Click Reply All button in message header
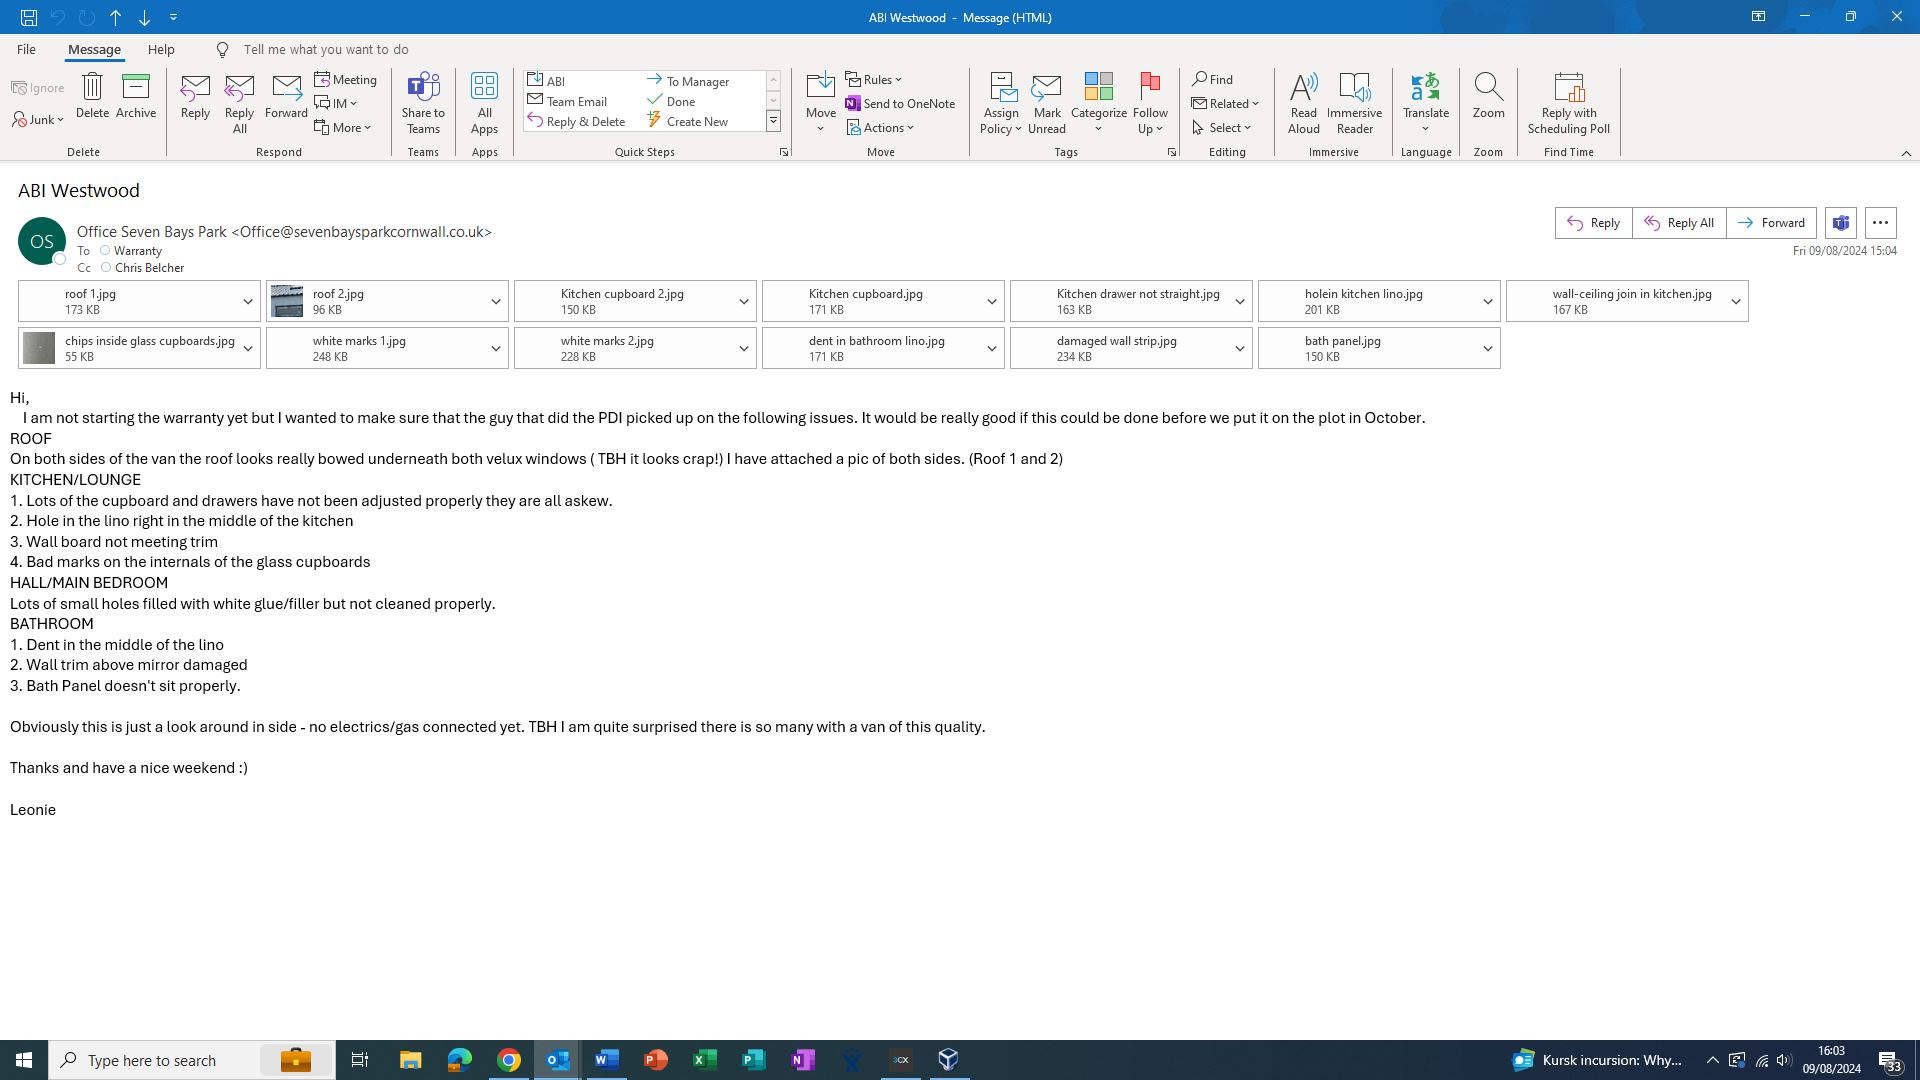 click(x=1679, y=223)
